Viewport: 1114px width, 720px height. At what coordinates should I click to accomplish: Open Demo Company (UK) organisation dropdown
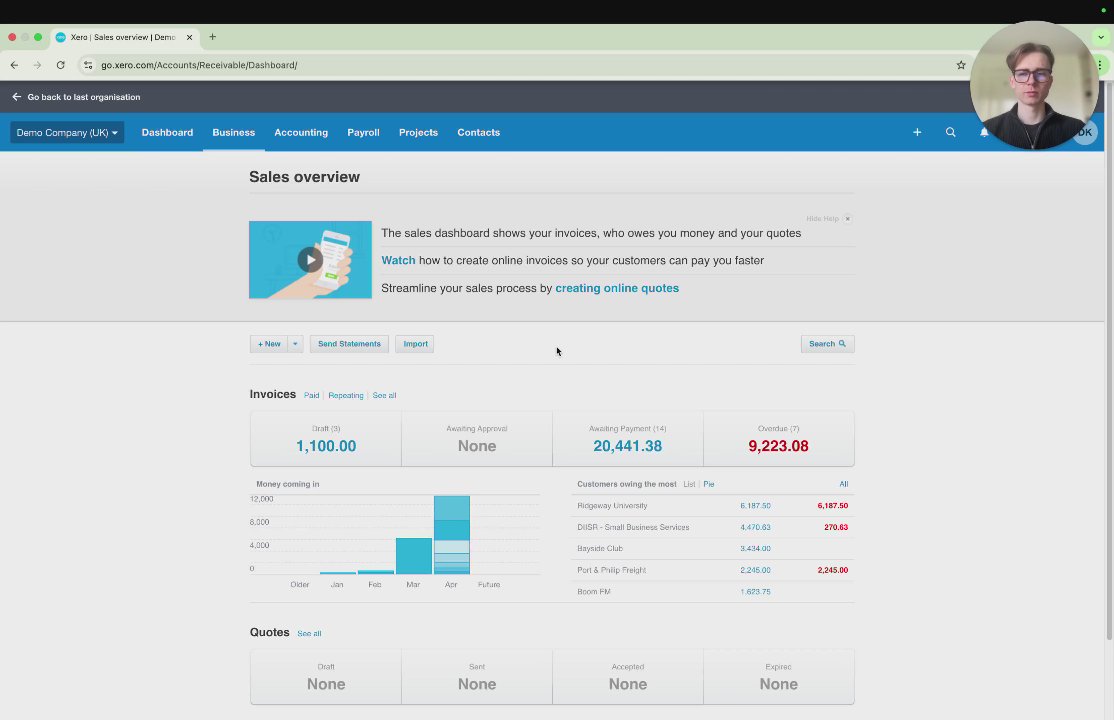pyautogui.click(x=67, y=132)
